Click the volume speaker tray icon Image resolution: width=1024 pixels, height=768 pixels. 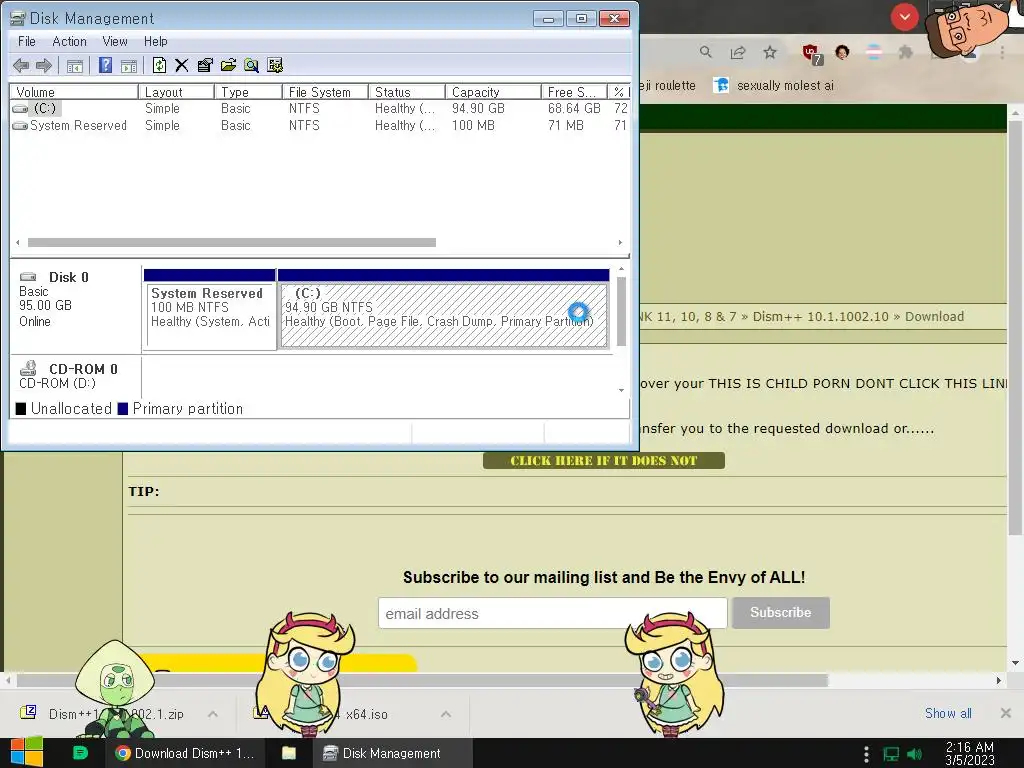click(915, 754)
